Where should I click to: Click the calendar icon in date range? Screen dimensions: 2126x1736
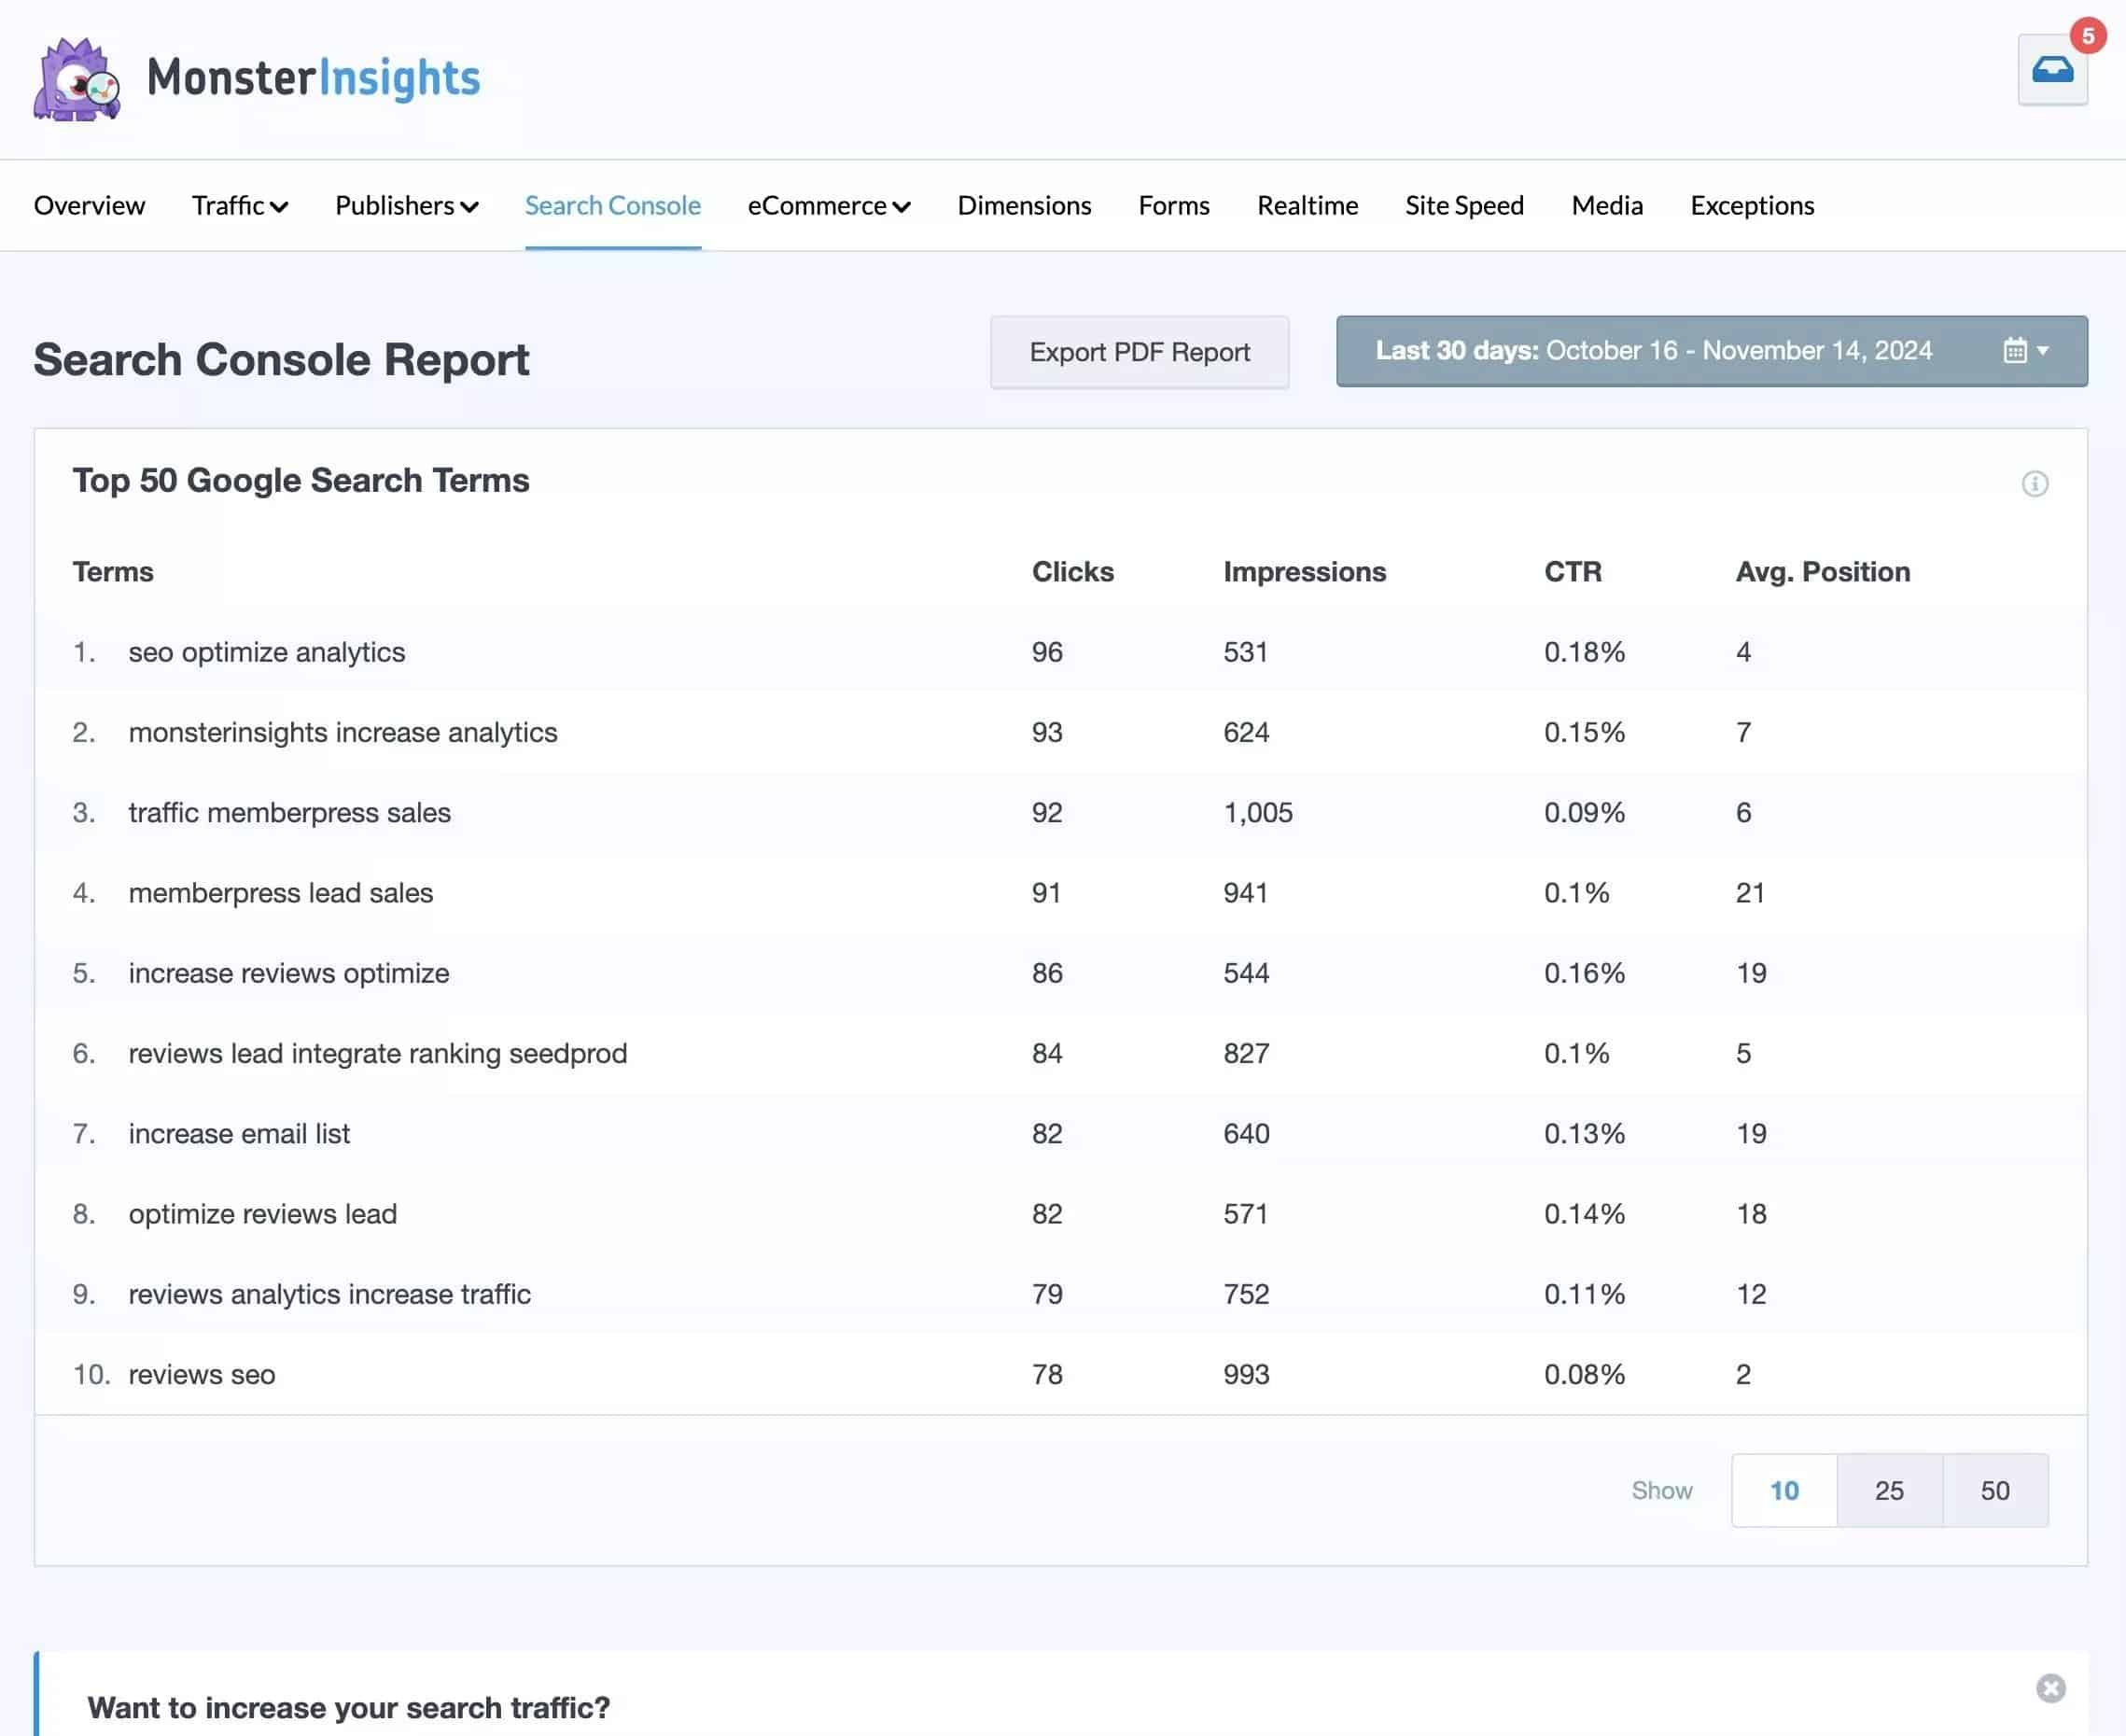[2014, 351]
